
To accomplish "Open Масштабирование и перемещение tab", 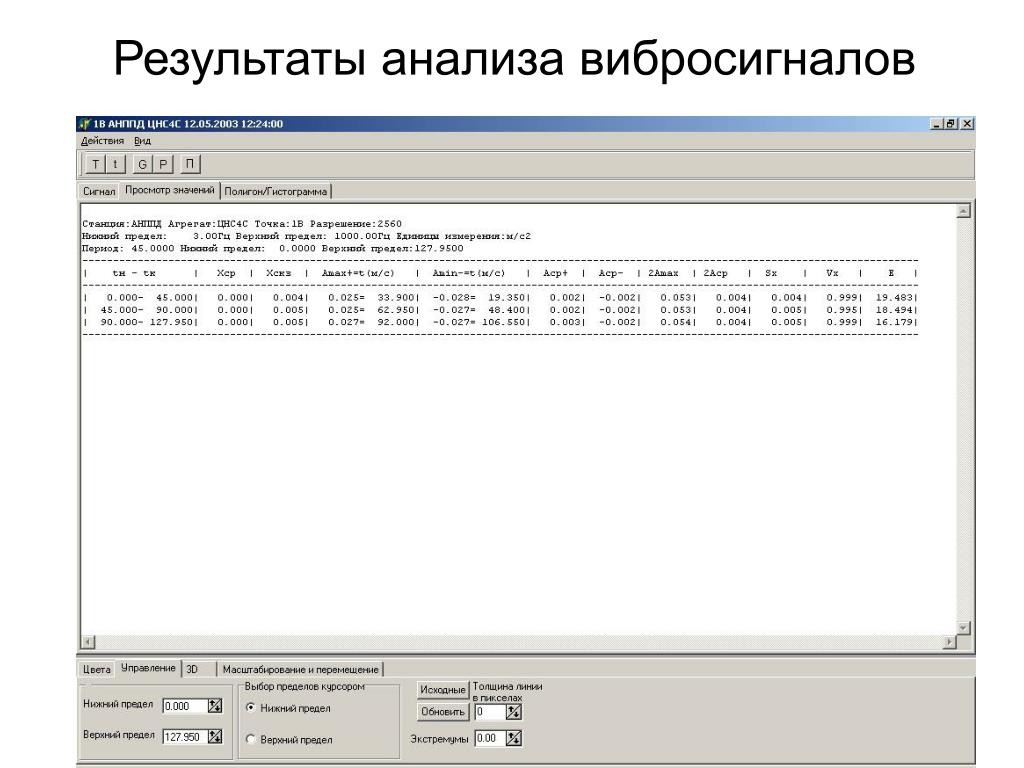I will [300, 669].
